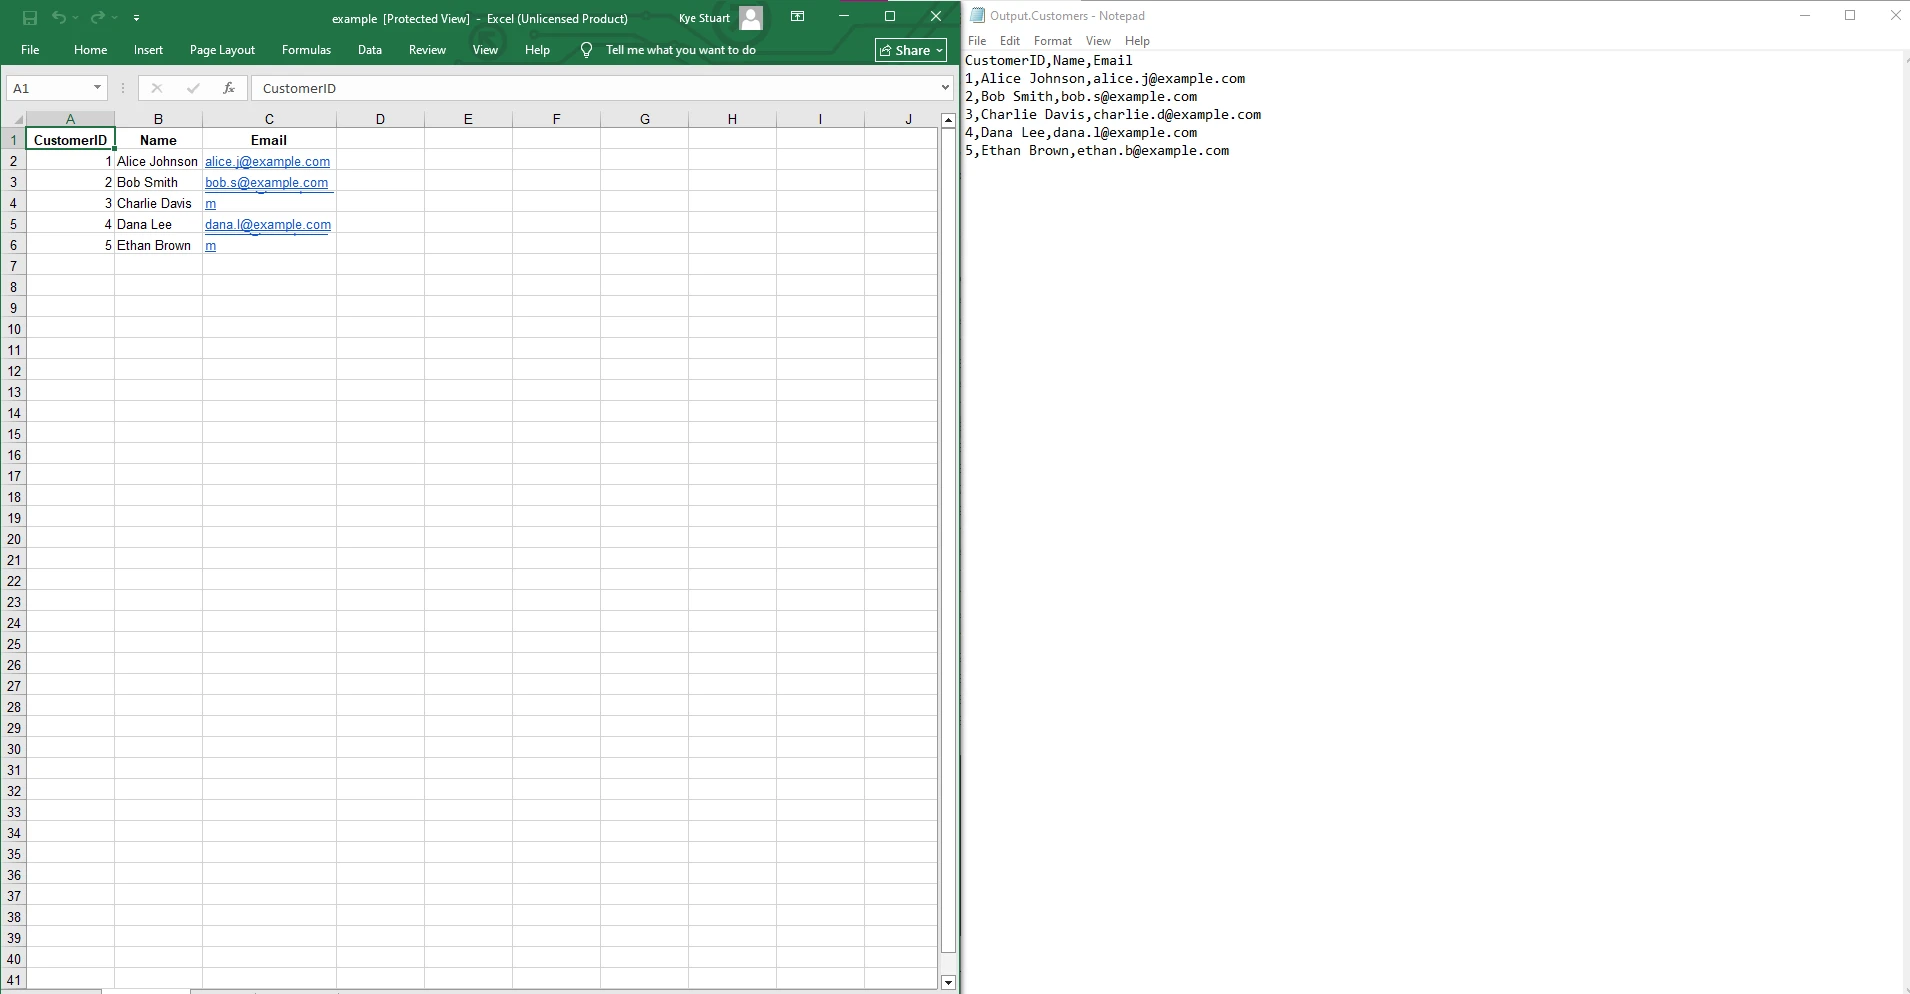1910x994 pixels.
Task: Open the dana.l@example.com hyperlink
Action: point(267,225)
